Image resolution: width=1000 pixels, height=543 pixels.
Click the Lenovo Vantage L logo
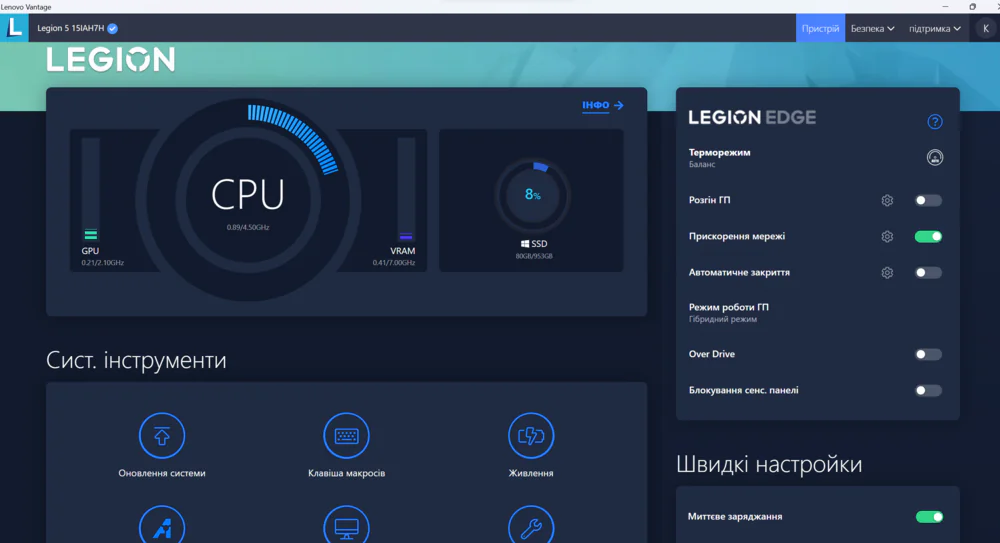pyautogui.click(x=14, y=28)
